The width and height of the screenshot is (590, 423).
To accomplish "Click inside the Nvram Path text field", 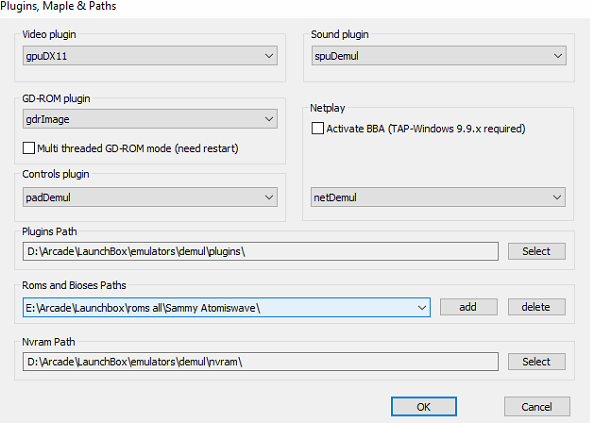I will tap(260, 362).
